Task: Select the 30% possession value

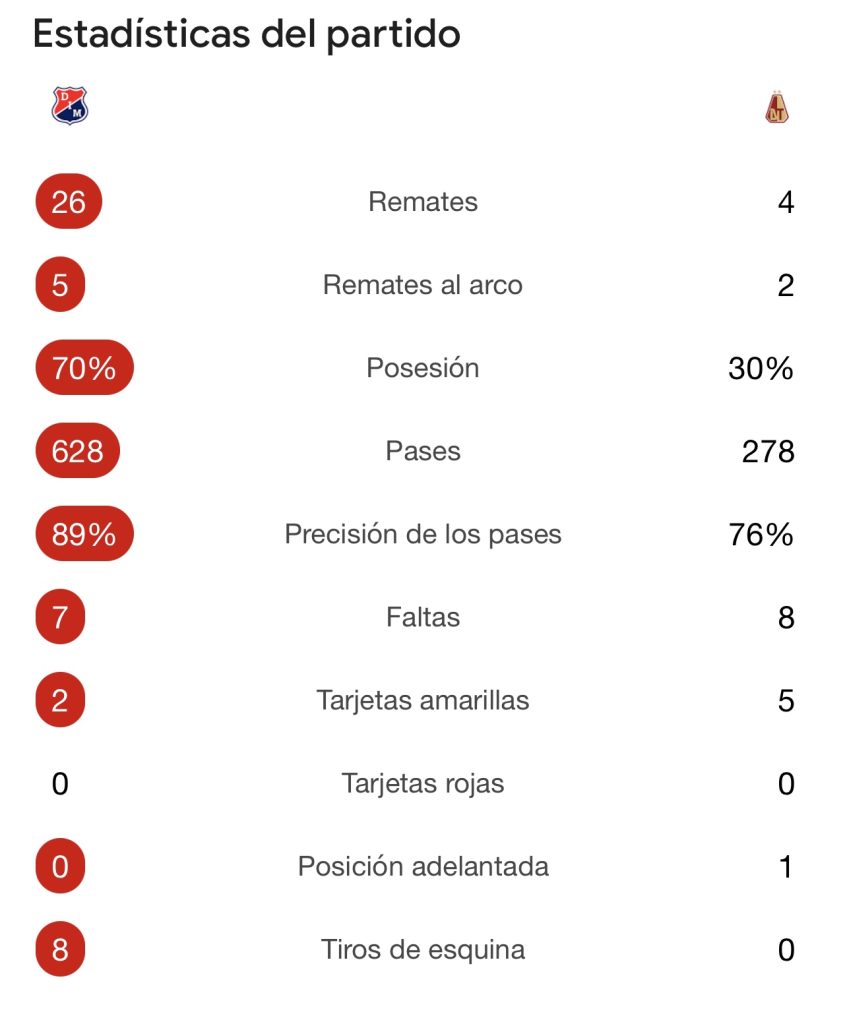Action: click(x=761, y=368)
